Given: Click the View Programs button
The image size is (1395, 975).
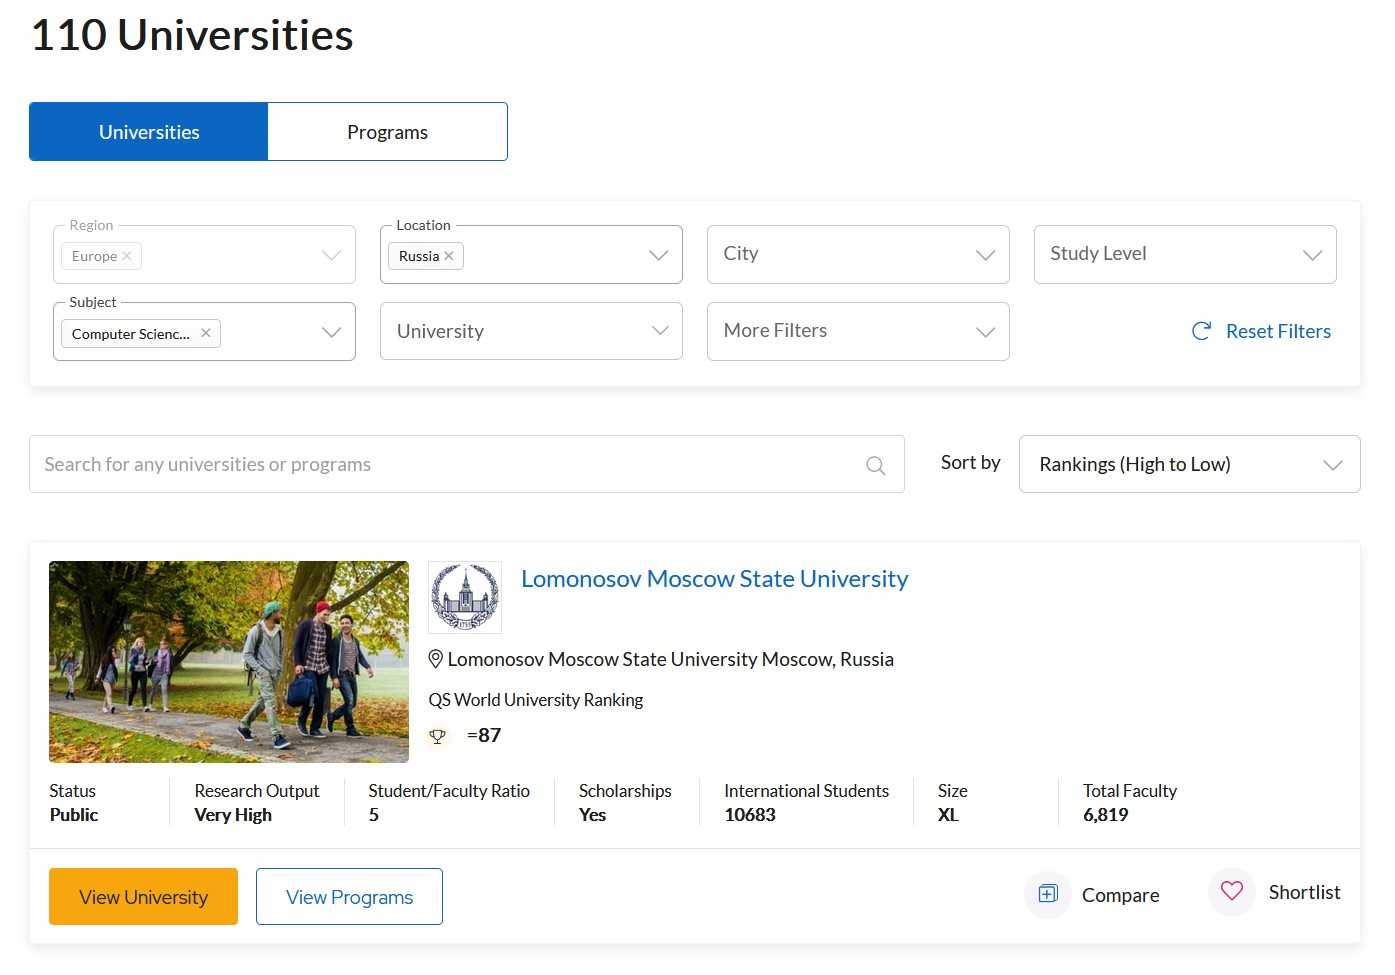Looking at the screenshot, I should tap(349, 897).
